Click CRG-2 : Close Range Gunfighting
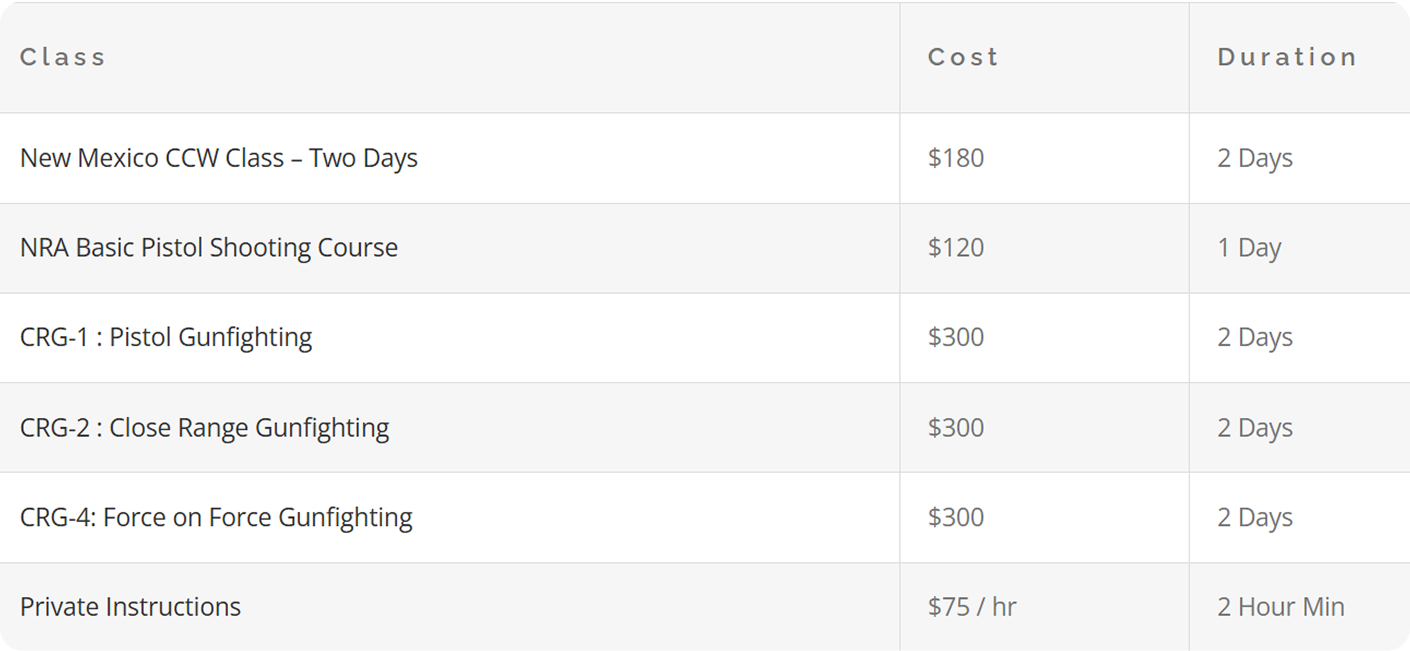 204,428
